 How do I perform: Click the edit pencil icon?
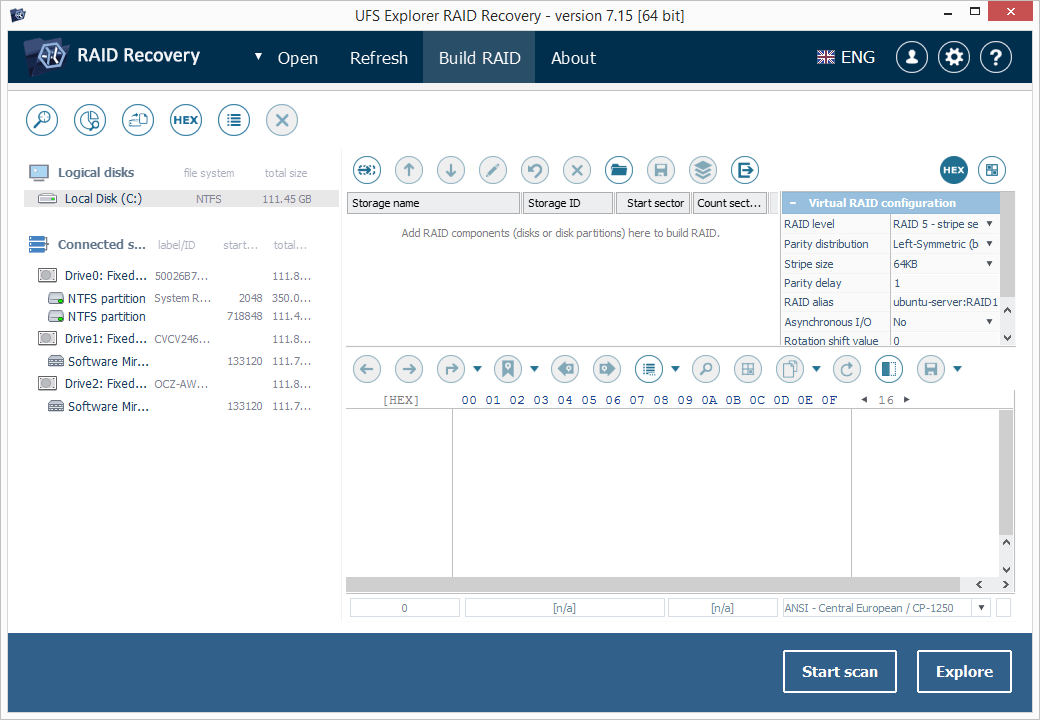coord(493,170)
